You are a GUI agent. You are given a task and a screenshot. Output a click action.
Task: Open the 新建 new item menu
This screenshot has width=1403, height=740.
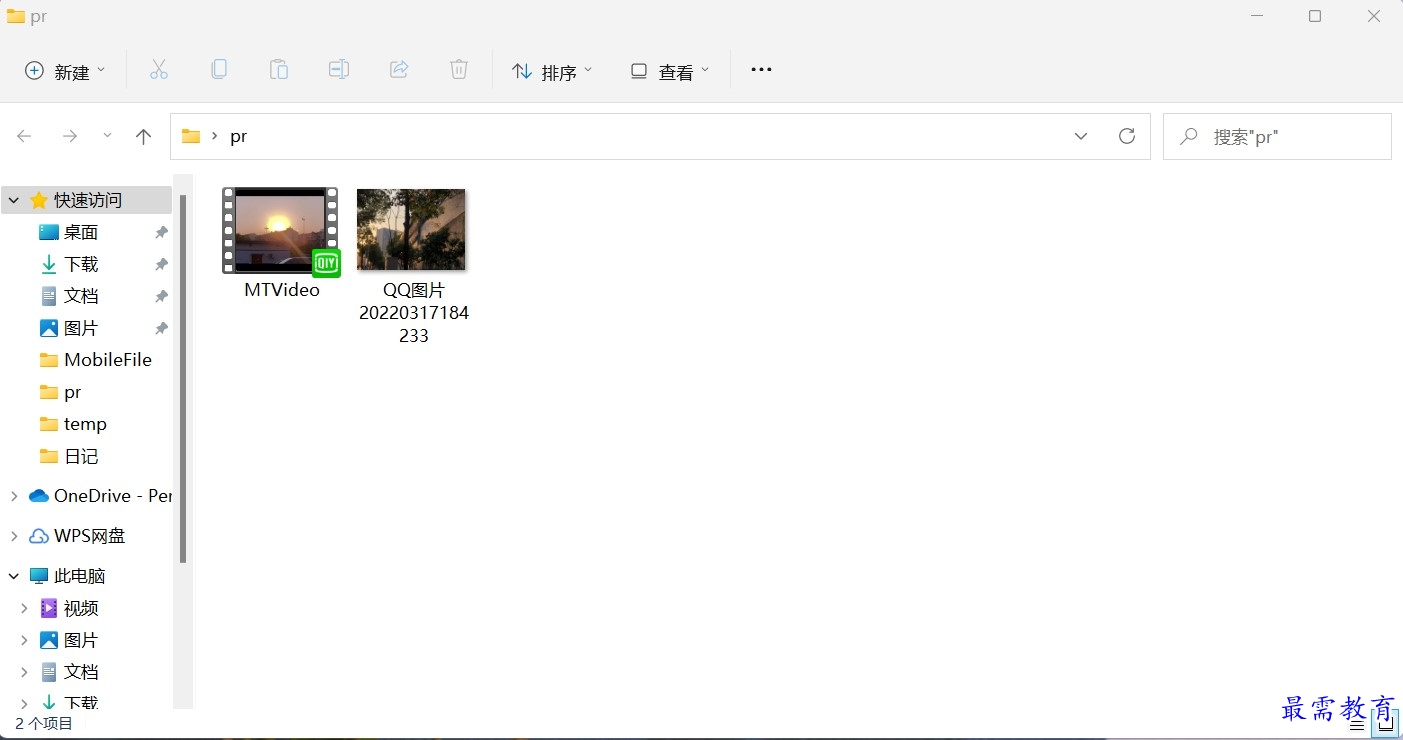click(x=64, y=71)
